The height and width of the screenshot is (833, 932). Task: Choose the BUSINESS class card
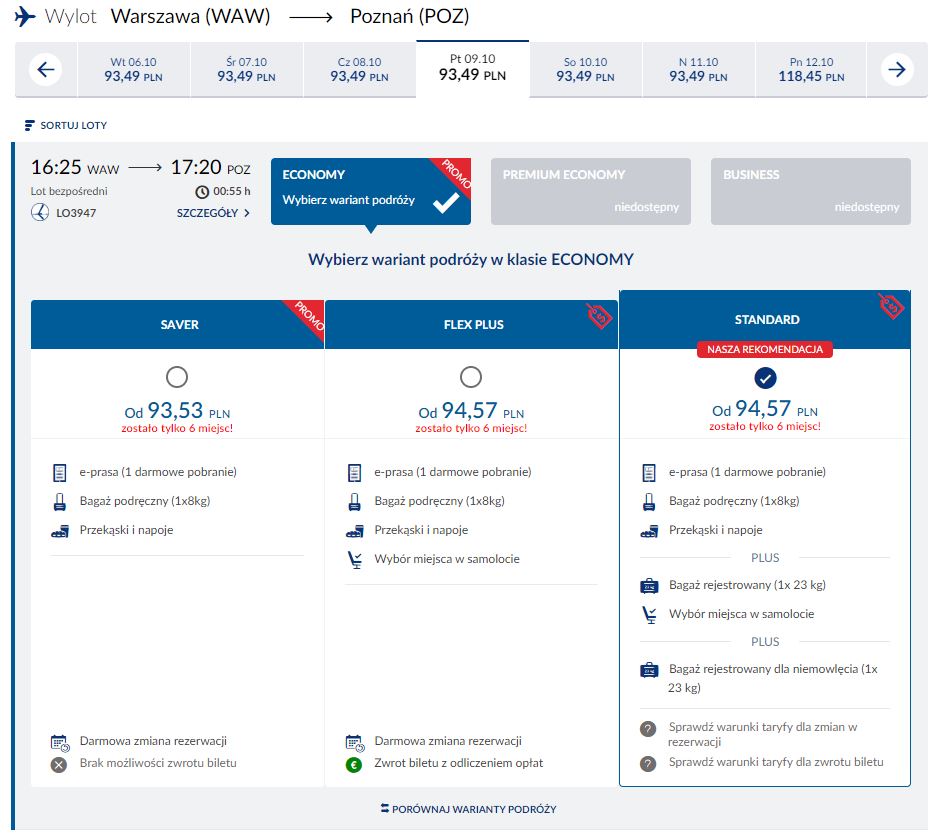[811, 191]
